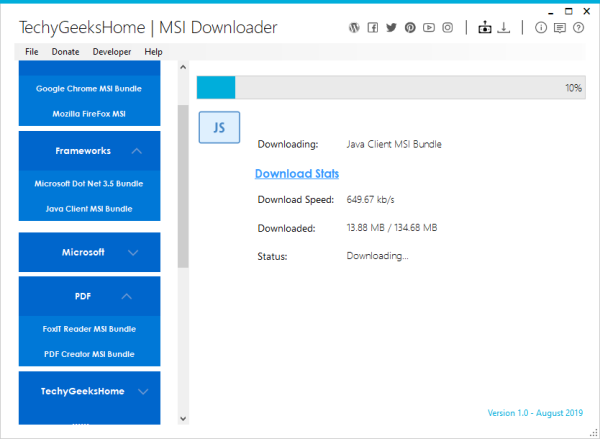The image size is (600, 439).
Task: Open the Twitter profile icon
Action: [391, 28]
